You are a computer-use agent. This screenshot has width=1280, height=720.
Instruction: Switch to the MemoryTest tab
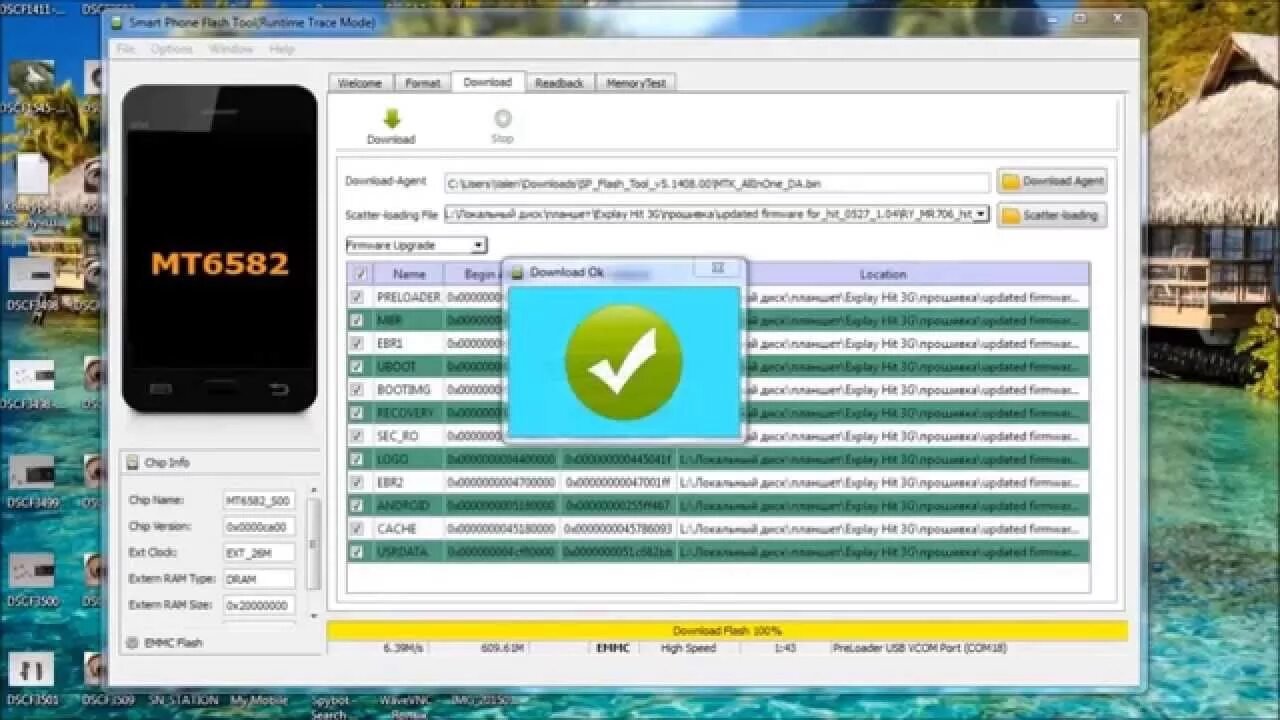click(636, 83)
